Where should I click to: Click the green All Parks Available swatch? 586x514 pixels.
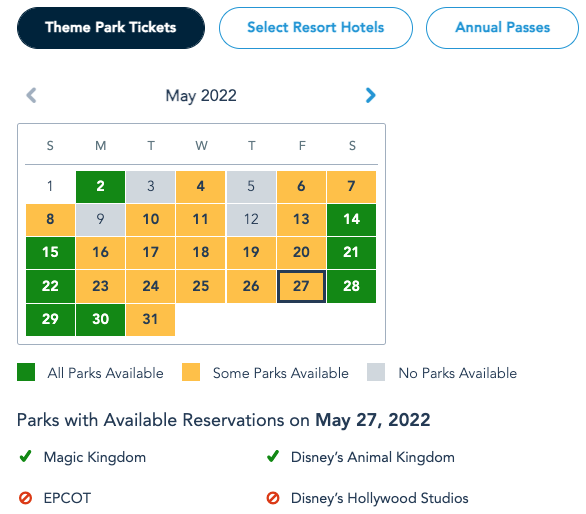pyautogui.click(x=26, y=372)
